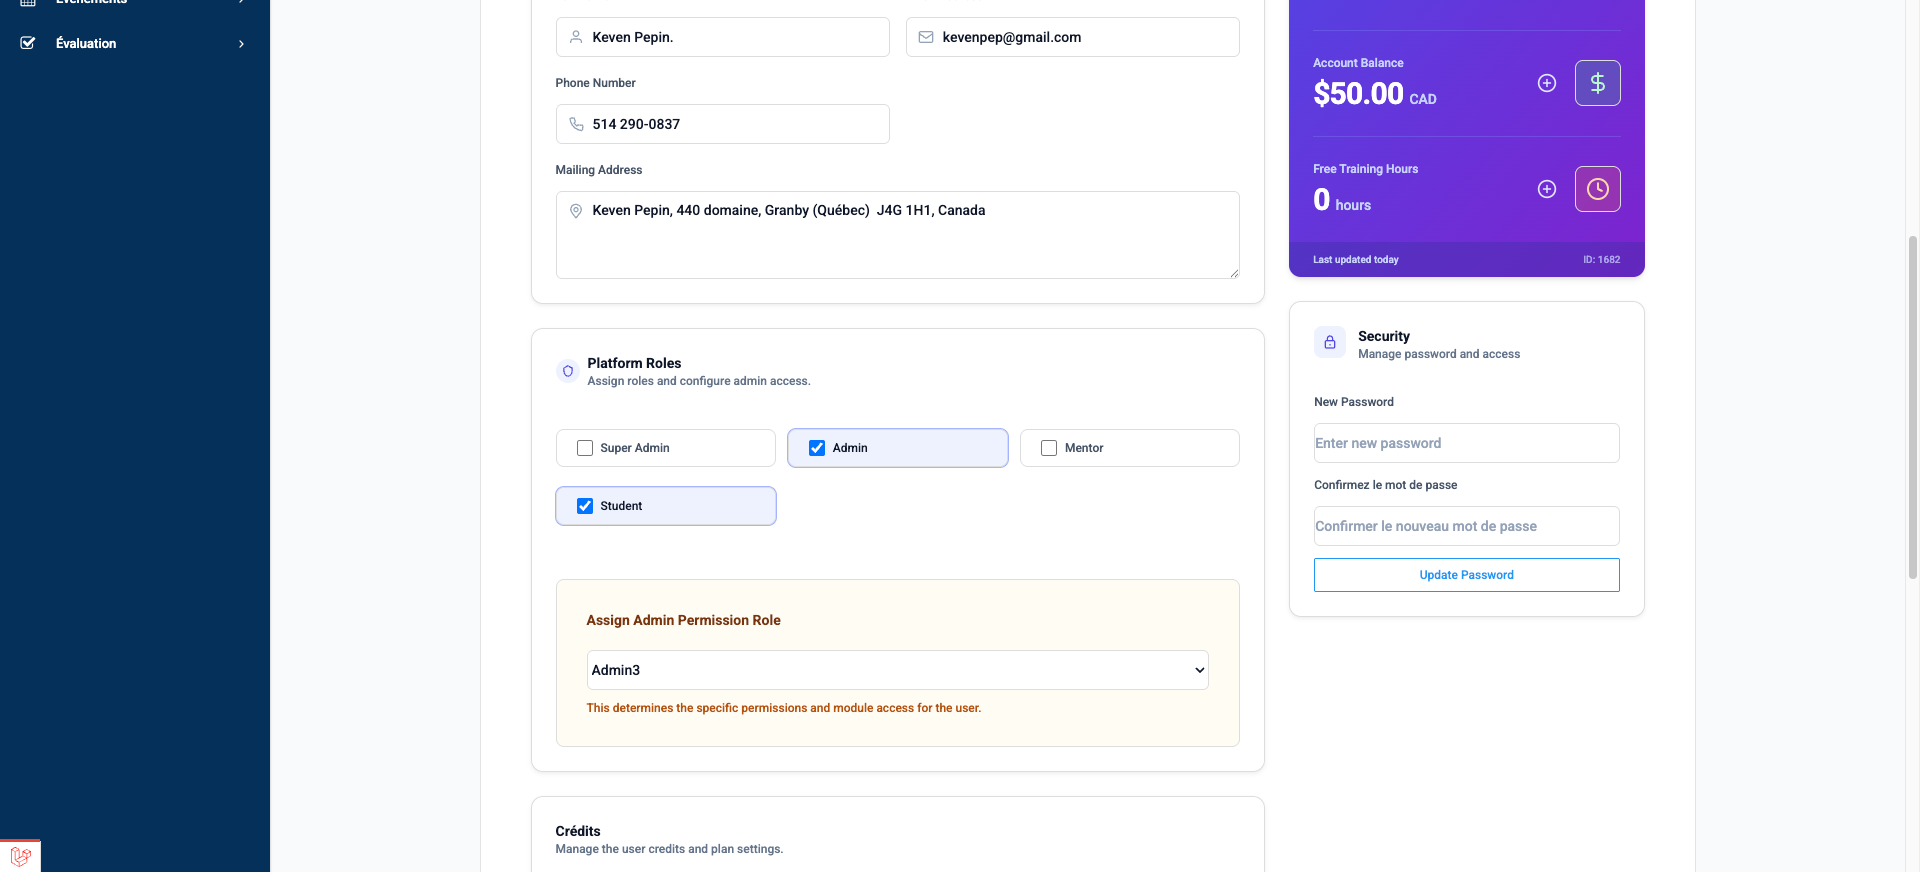
Task: Click the New Password input field
Action: 1466,443
